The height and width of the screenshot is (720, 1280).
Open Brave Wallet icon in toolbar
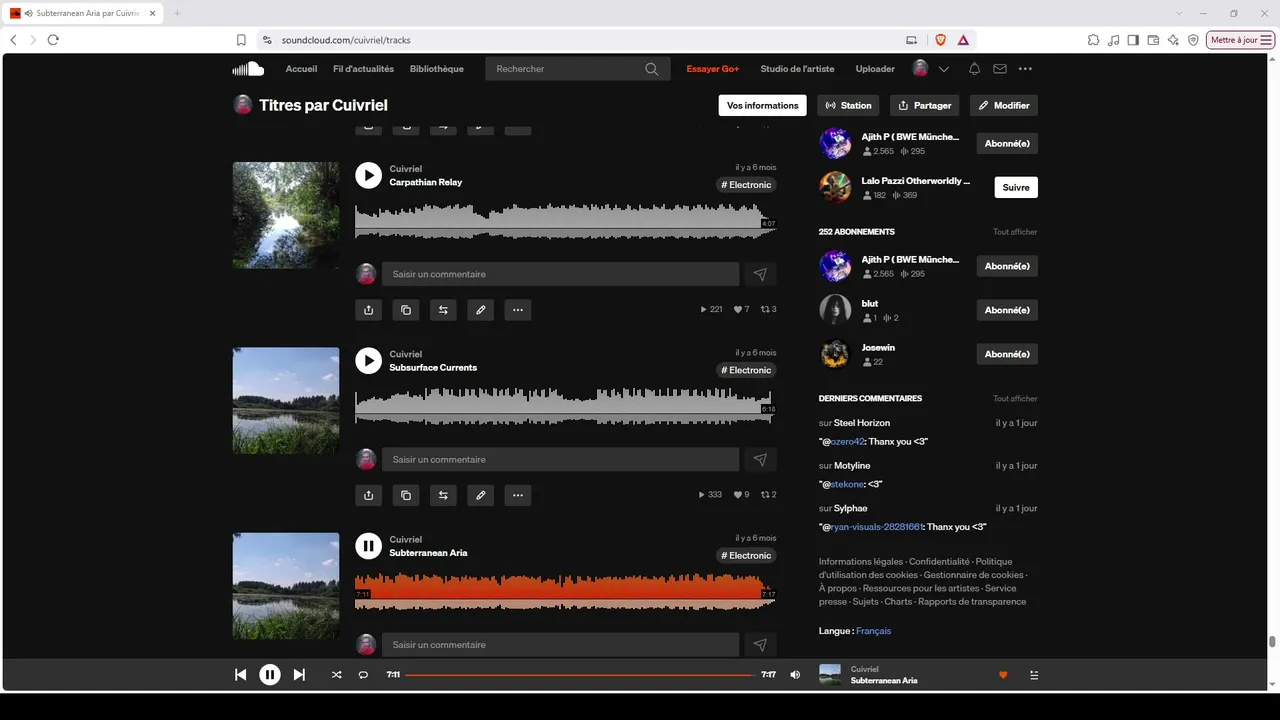(x=1153, y=40)
